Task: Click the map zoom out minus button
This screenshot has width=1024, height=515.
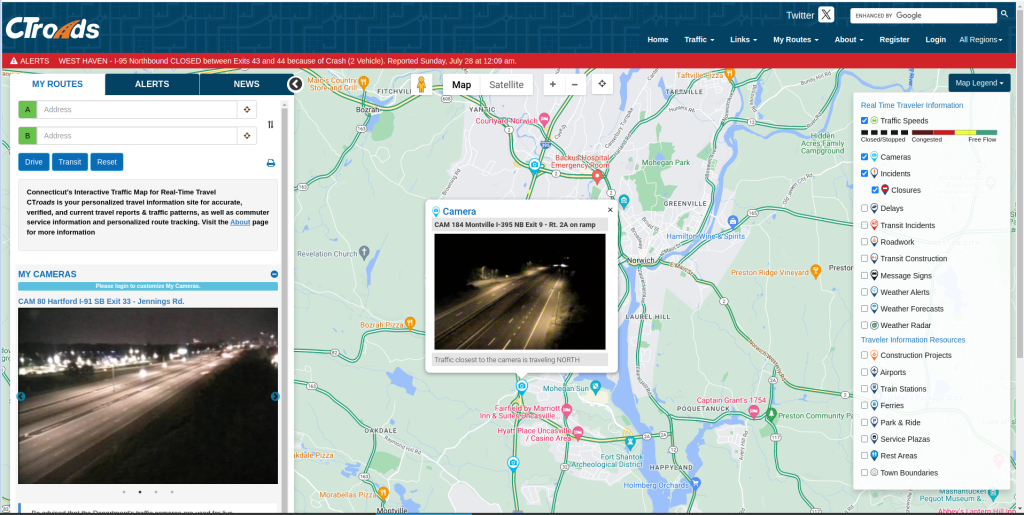Action: pos(575,85)
